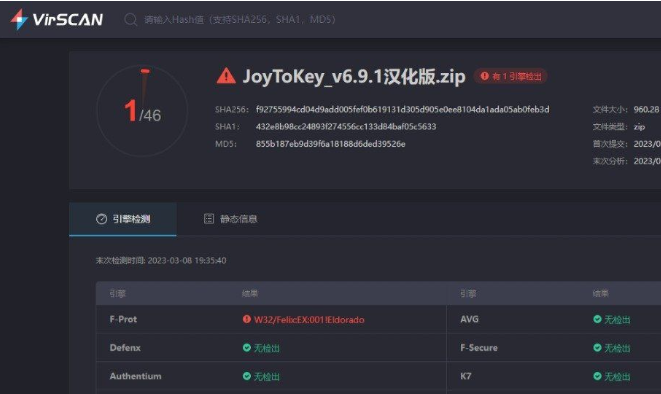Click the file type value zip
This screenshot has width=661, height=394.
pyautogui.click(x=640, y=127)
